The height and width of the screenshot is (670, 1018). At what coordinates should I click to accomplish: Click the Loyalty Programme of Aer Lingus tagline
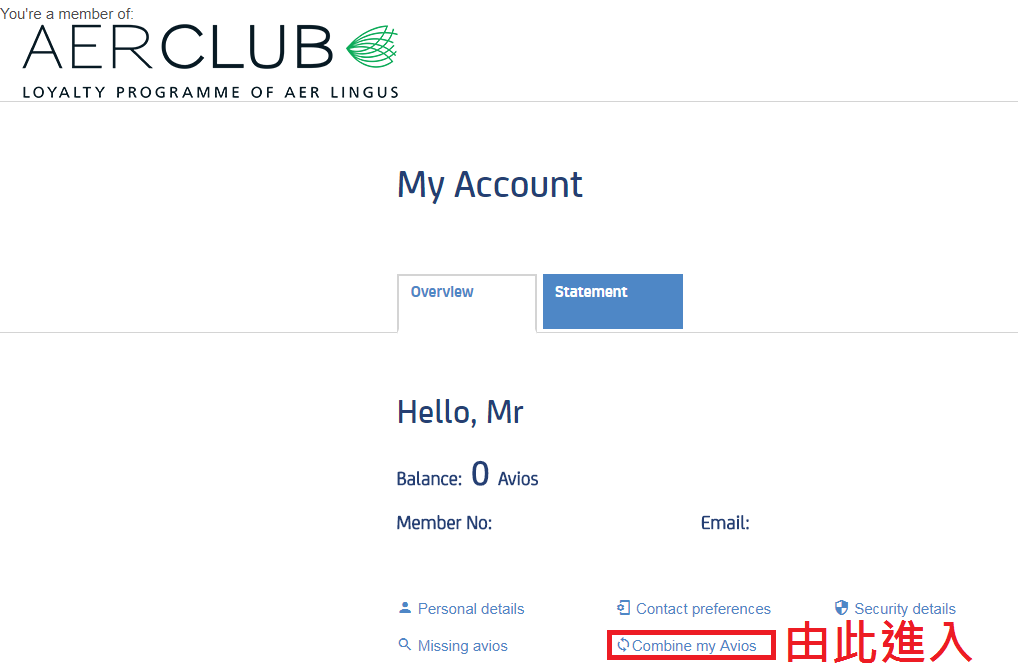210,92
